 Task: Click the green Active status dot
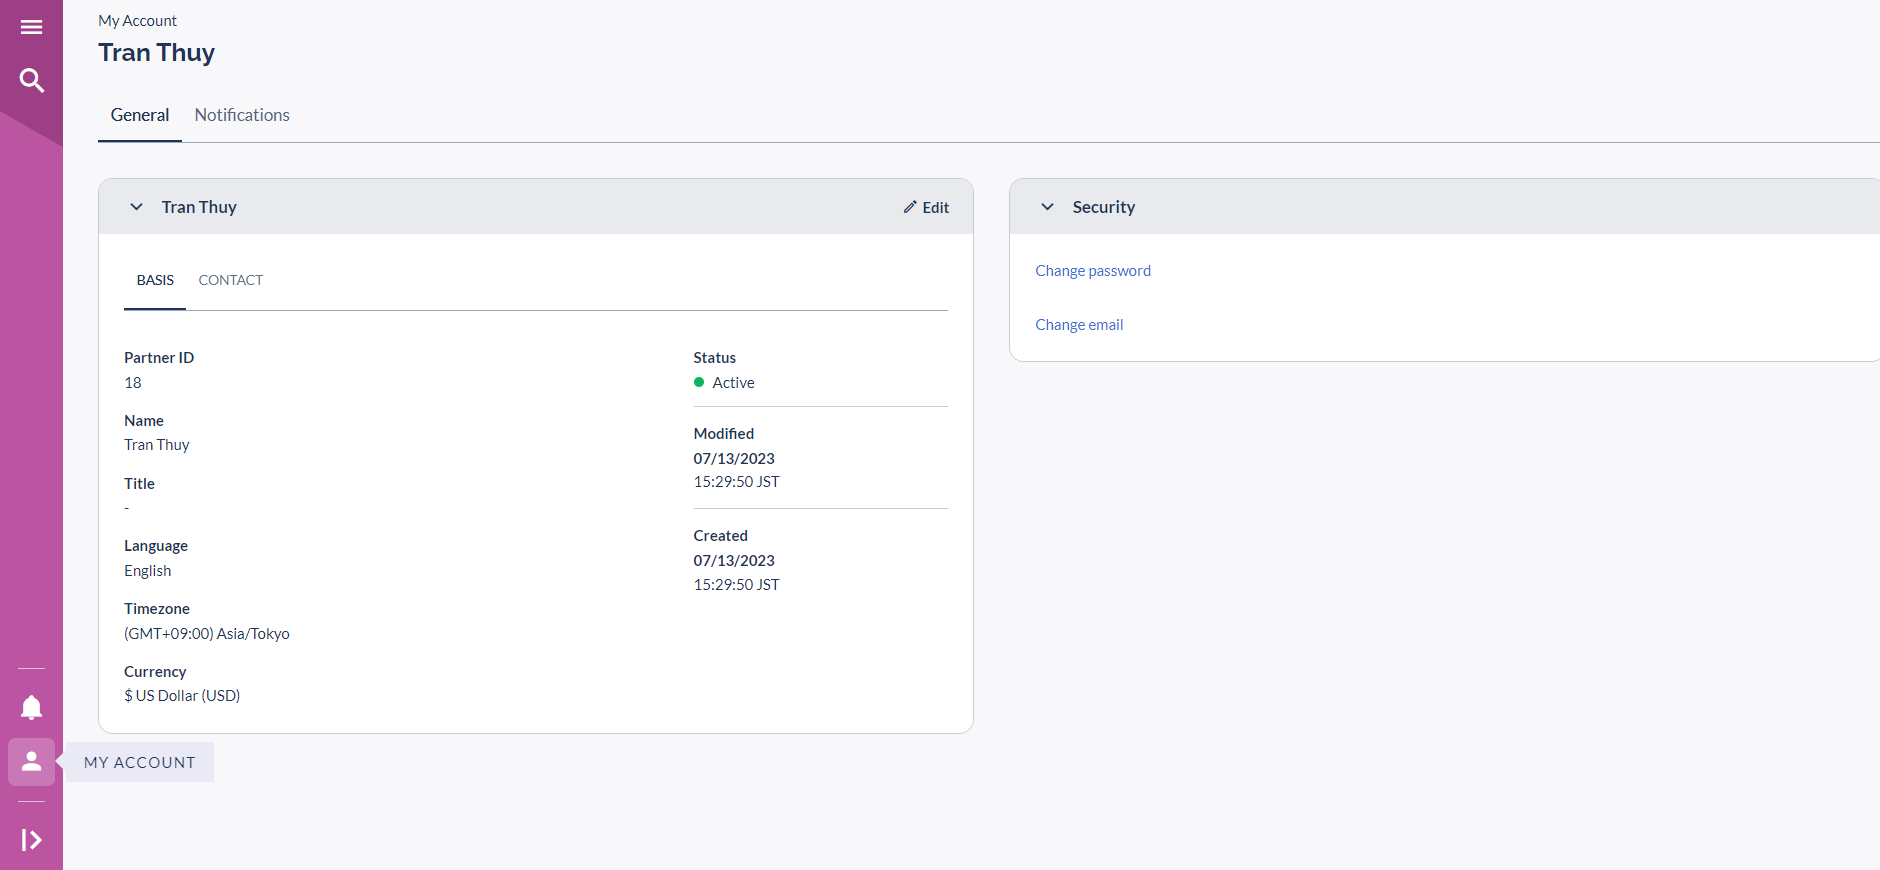point(699,382)
